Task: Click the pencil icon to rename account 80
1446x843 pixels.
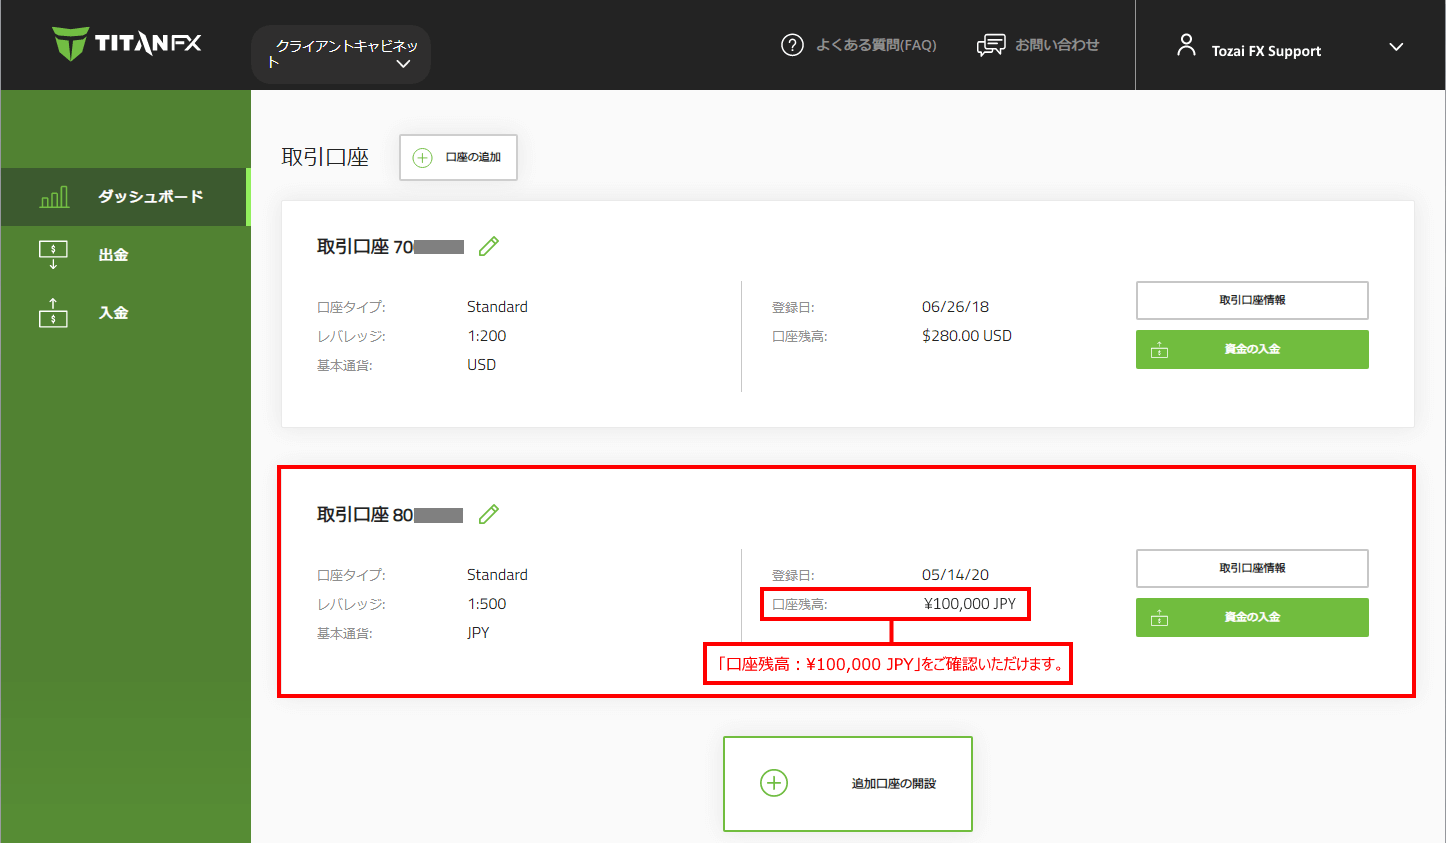Action: click(x=489, y=514)
